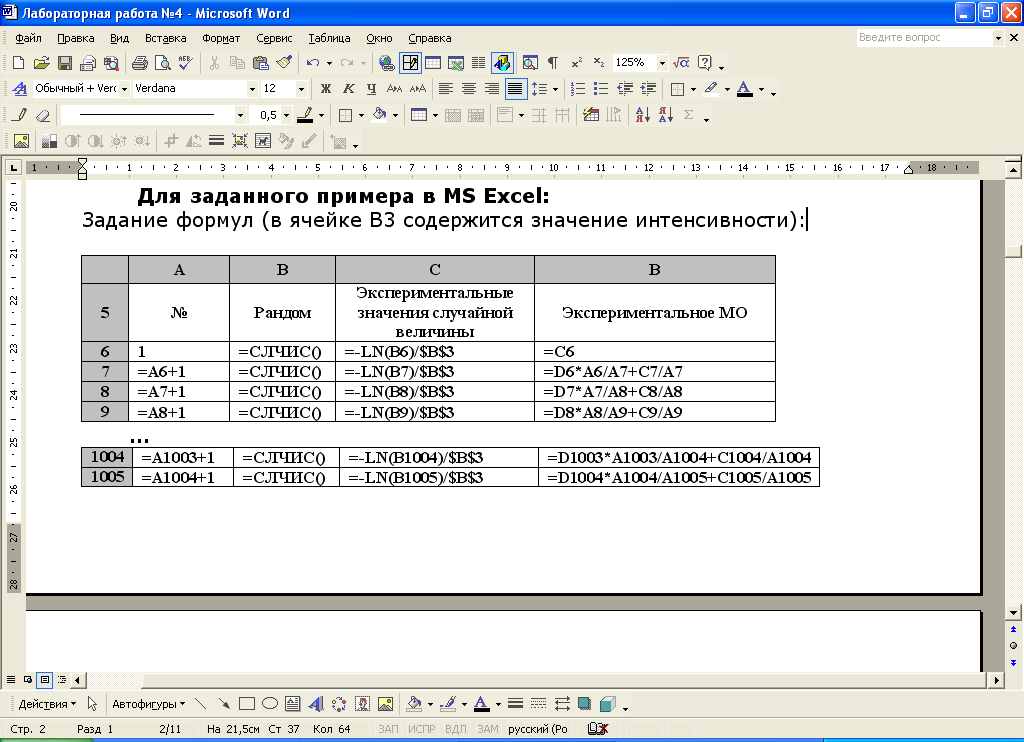
Task: Toggle the Tables and Borders toolbar
Action: point(410,63)
